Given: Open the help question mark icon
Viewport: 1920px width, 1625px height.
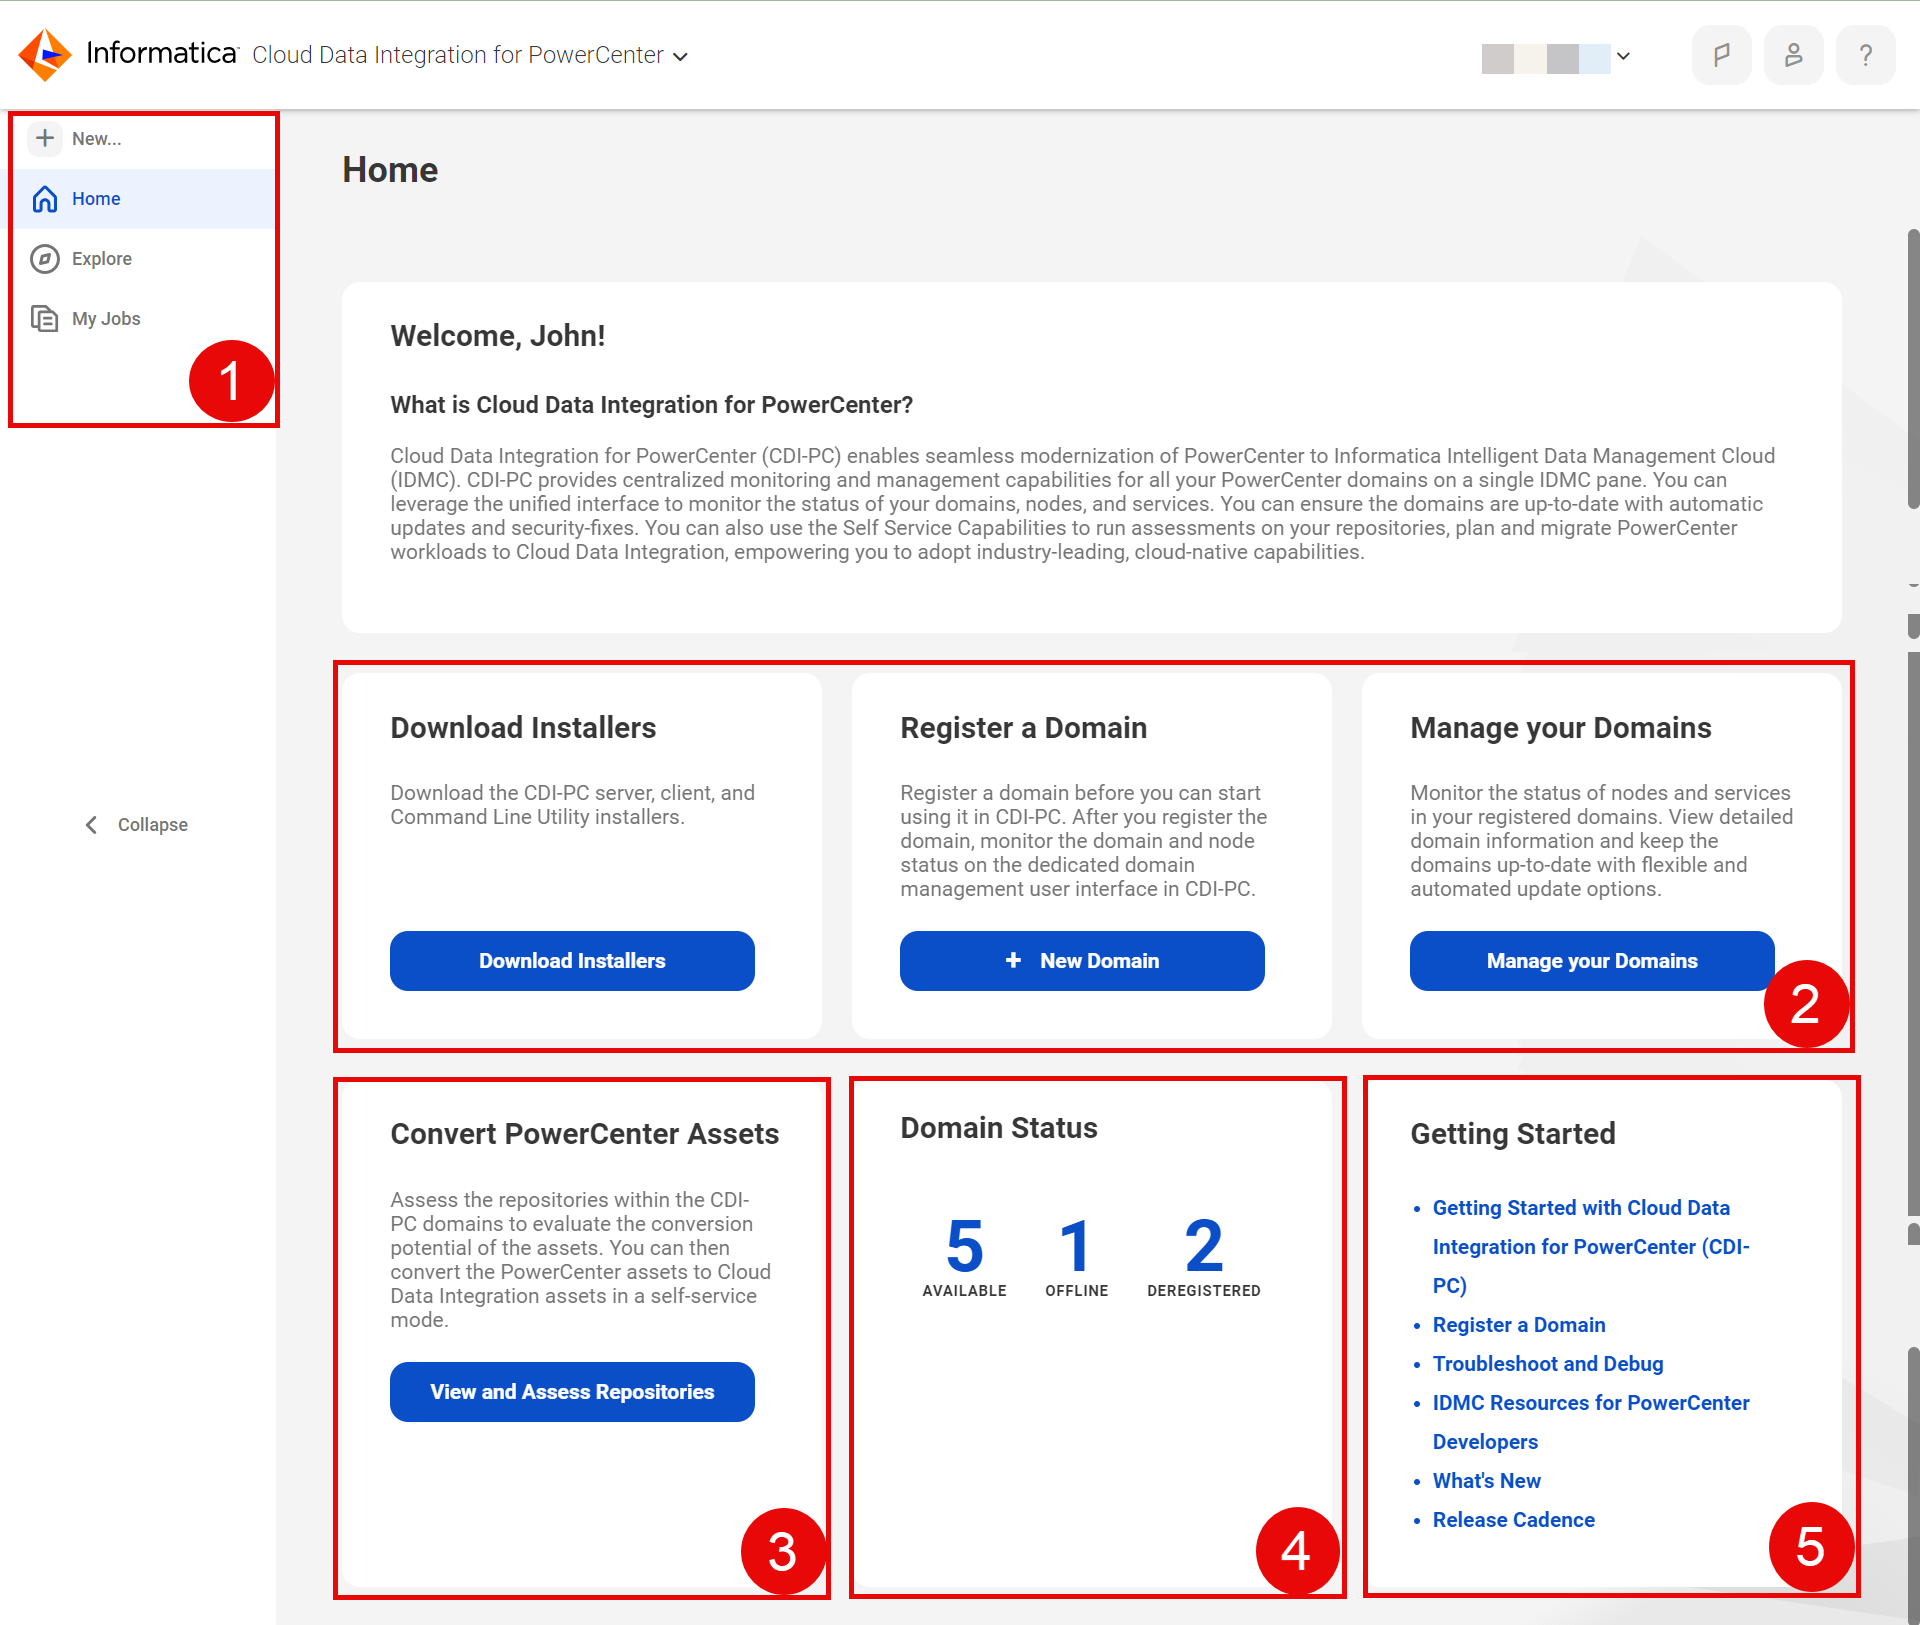Looking at the screenshot, I should tap(1865, 55).
